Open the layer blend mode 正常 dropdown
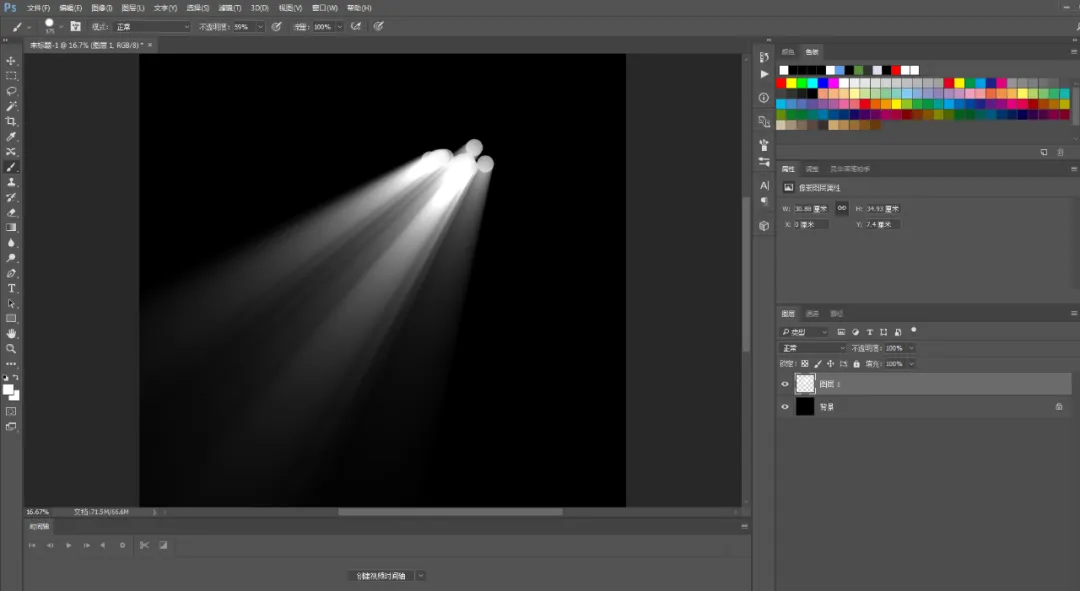The width and height of the screenshot is (1080, 591). pyautogui.click(x=813, y=348)
